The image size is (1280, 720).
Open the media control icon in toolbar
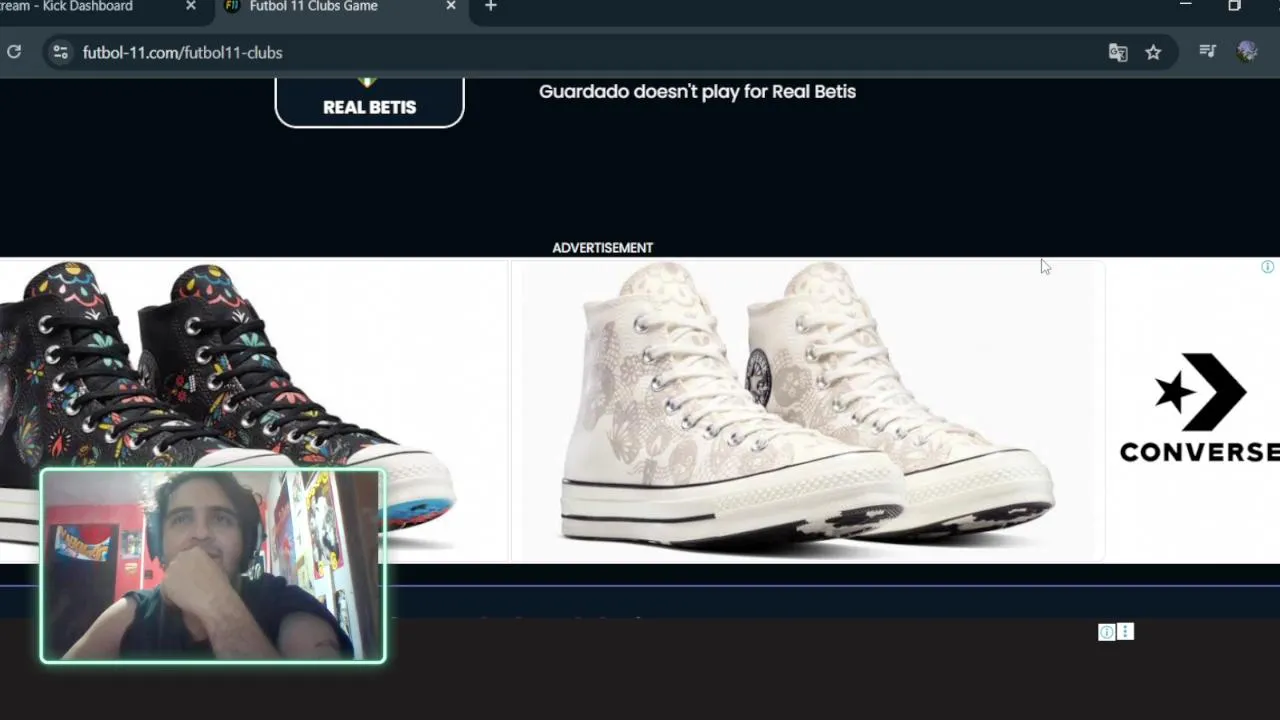tap(1207, 52)
